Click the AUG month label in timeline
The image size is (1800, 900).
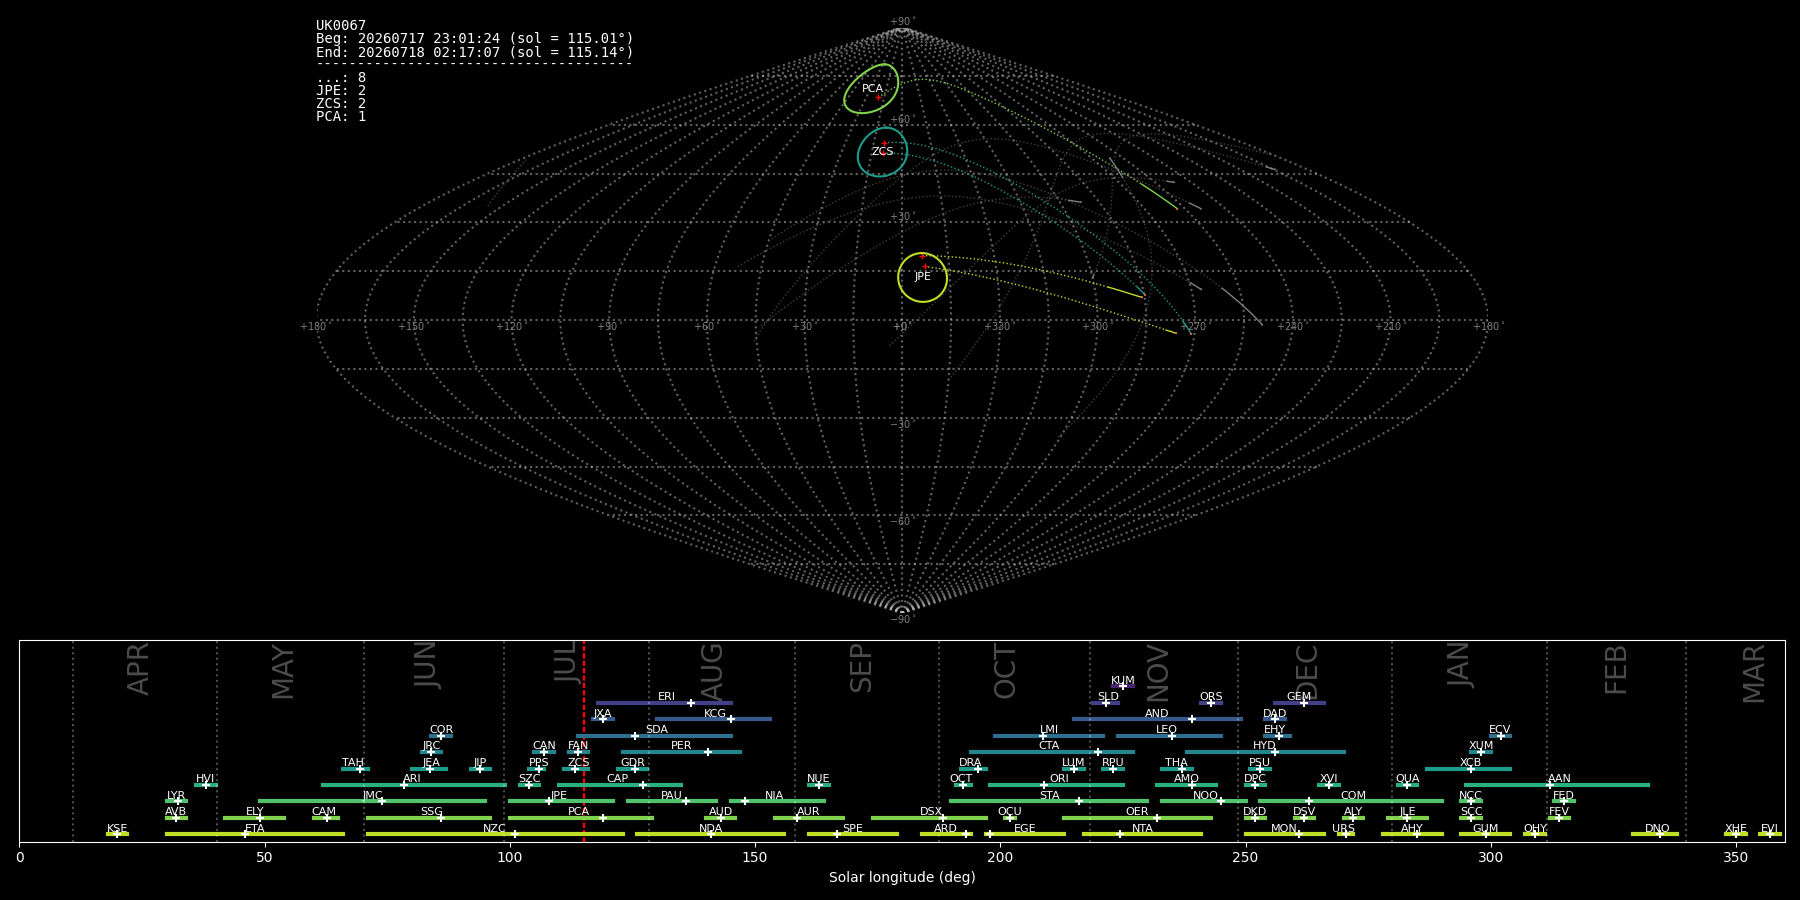click(x=712, y=673)
